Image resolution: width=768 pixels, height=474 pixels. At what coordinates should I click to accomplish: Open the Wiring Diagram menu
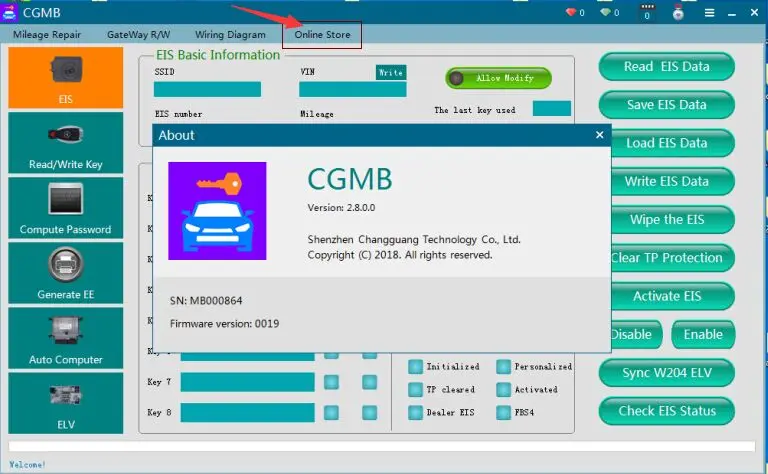click(x=230, y=35)
